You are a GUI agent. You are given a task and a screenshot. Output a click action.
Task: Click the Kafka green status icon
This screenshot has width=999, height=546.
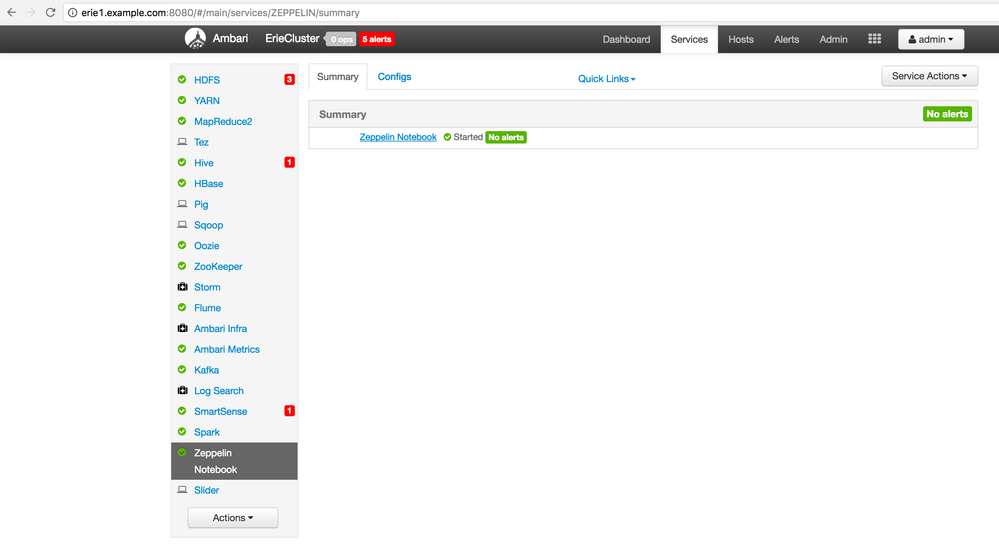pyautogui.click(x=182, y=370)
